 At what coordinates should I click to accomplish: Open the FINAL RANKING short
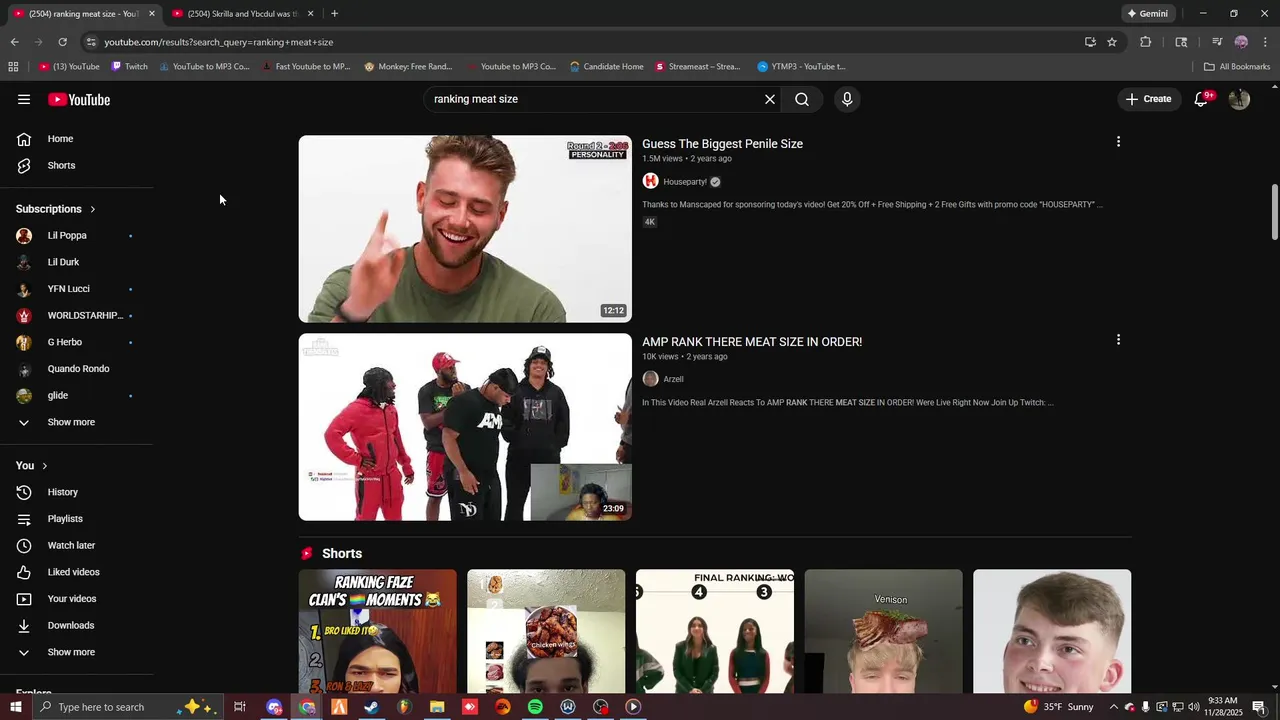click(715, 632)
